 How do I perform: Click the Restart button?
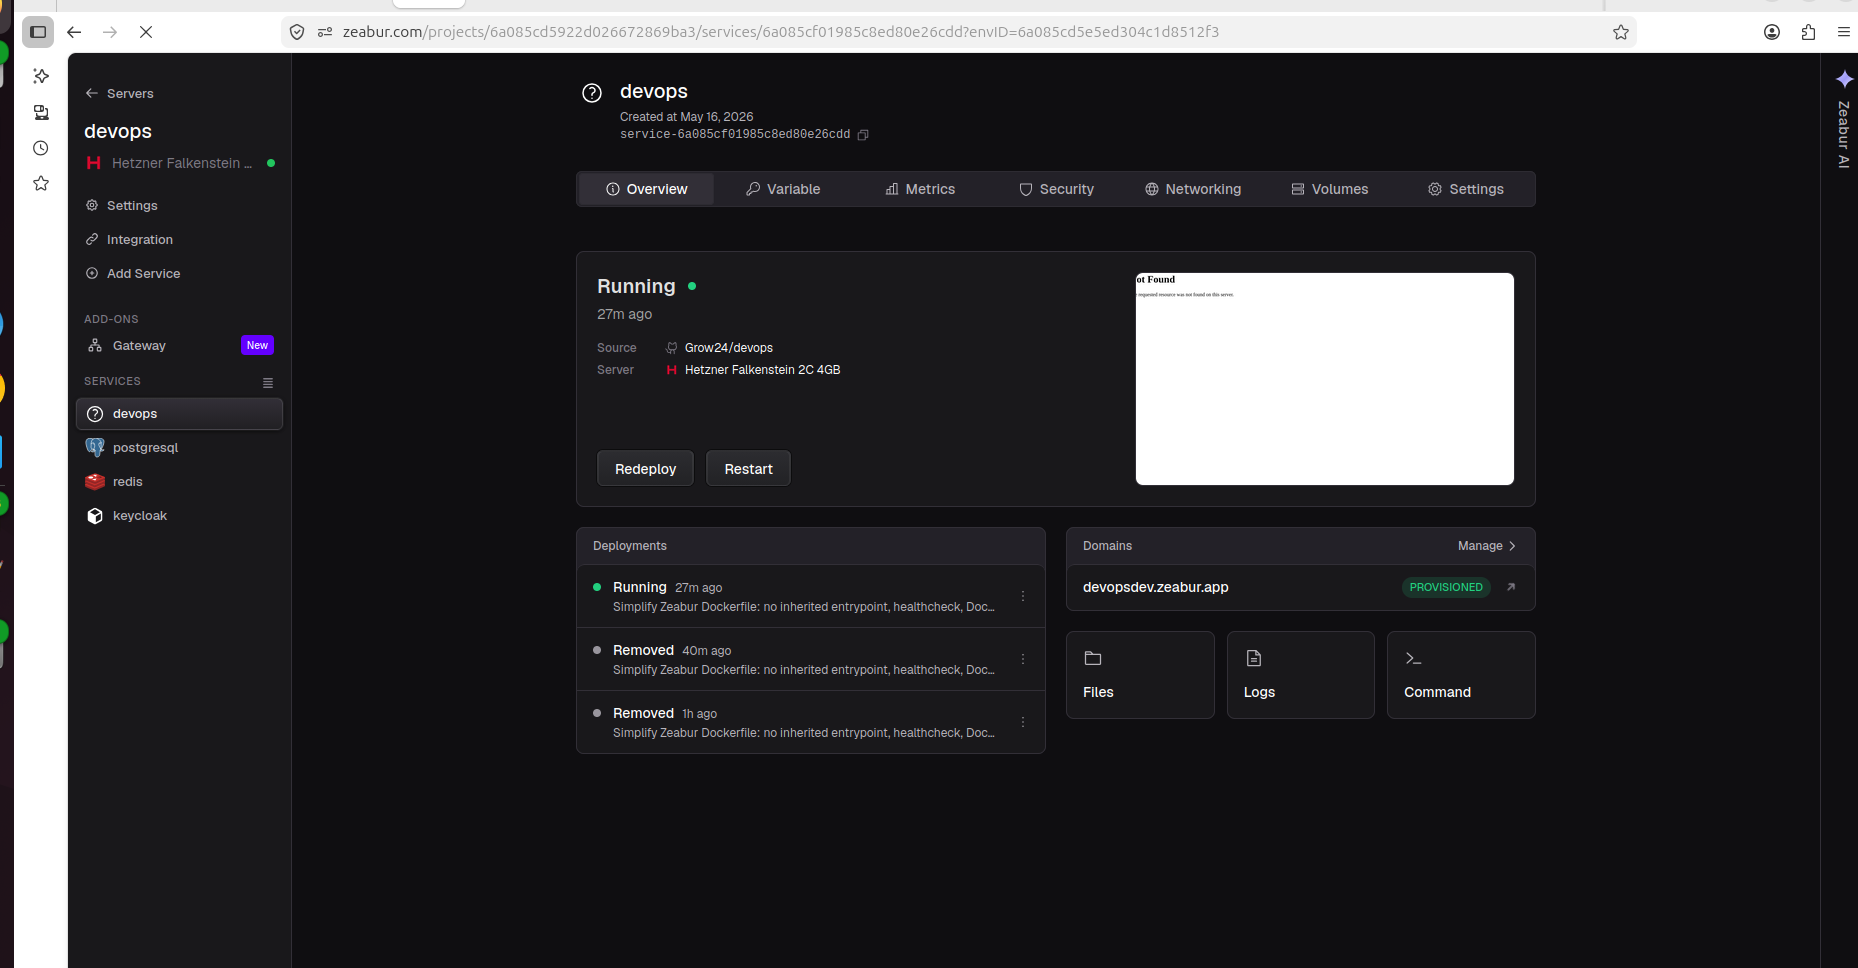(748, 469)
